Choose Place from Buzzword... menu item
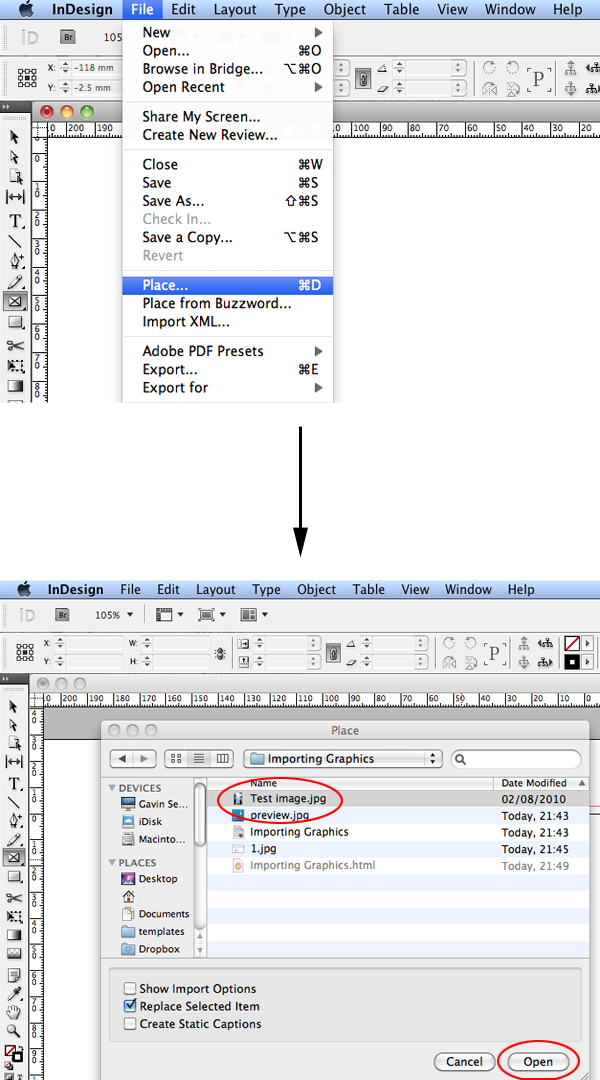Viewport: 600px width, 1080px height. click(x=227, y=303)
